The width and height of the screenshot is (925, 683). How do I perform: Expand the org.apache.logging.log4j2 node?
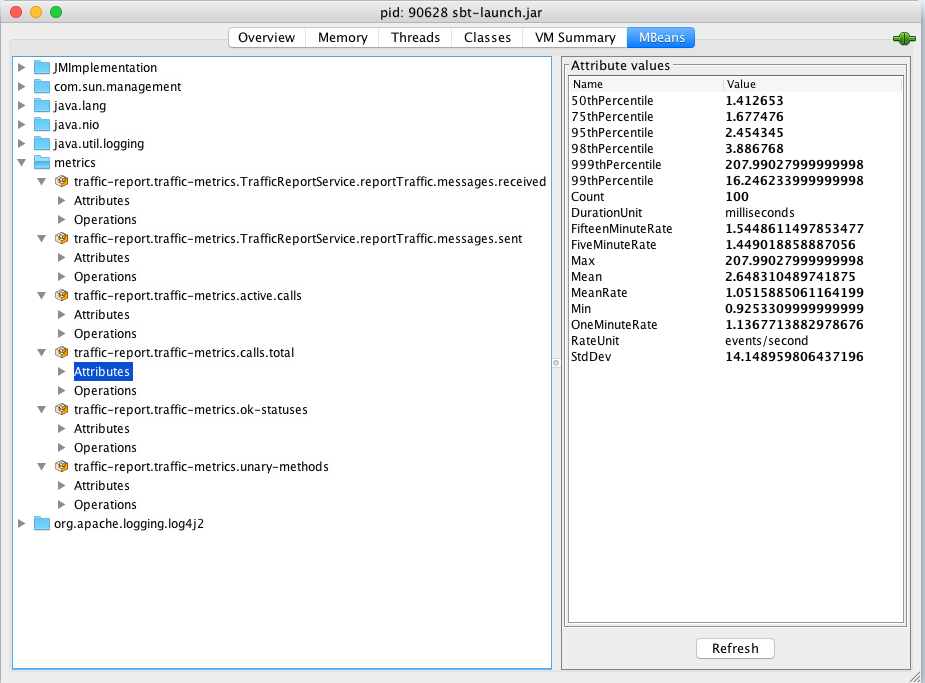click(x=22, y=523)
